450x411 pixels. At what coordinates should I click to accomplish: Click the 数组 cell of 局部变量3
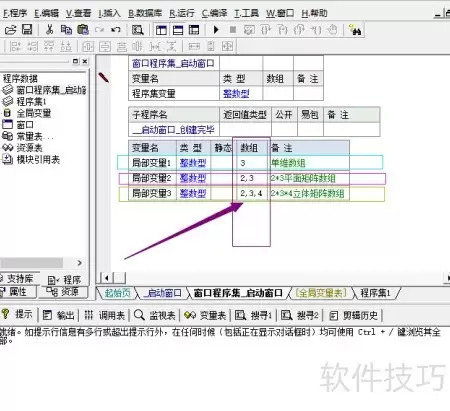coord(251,193)
